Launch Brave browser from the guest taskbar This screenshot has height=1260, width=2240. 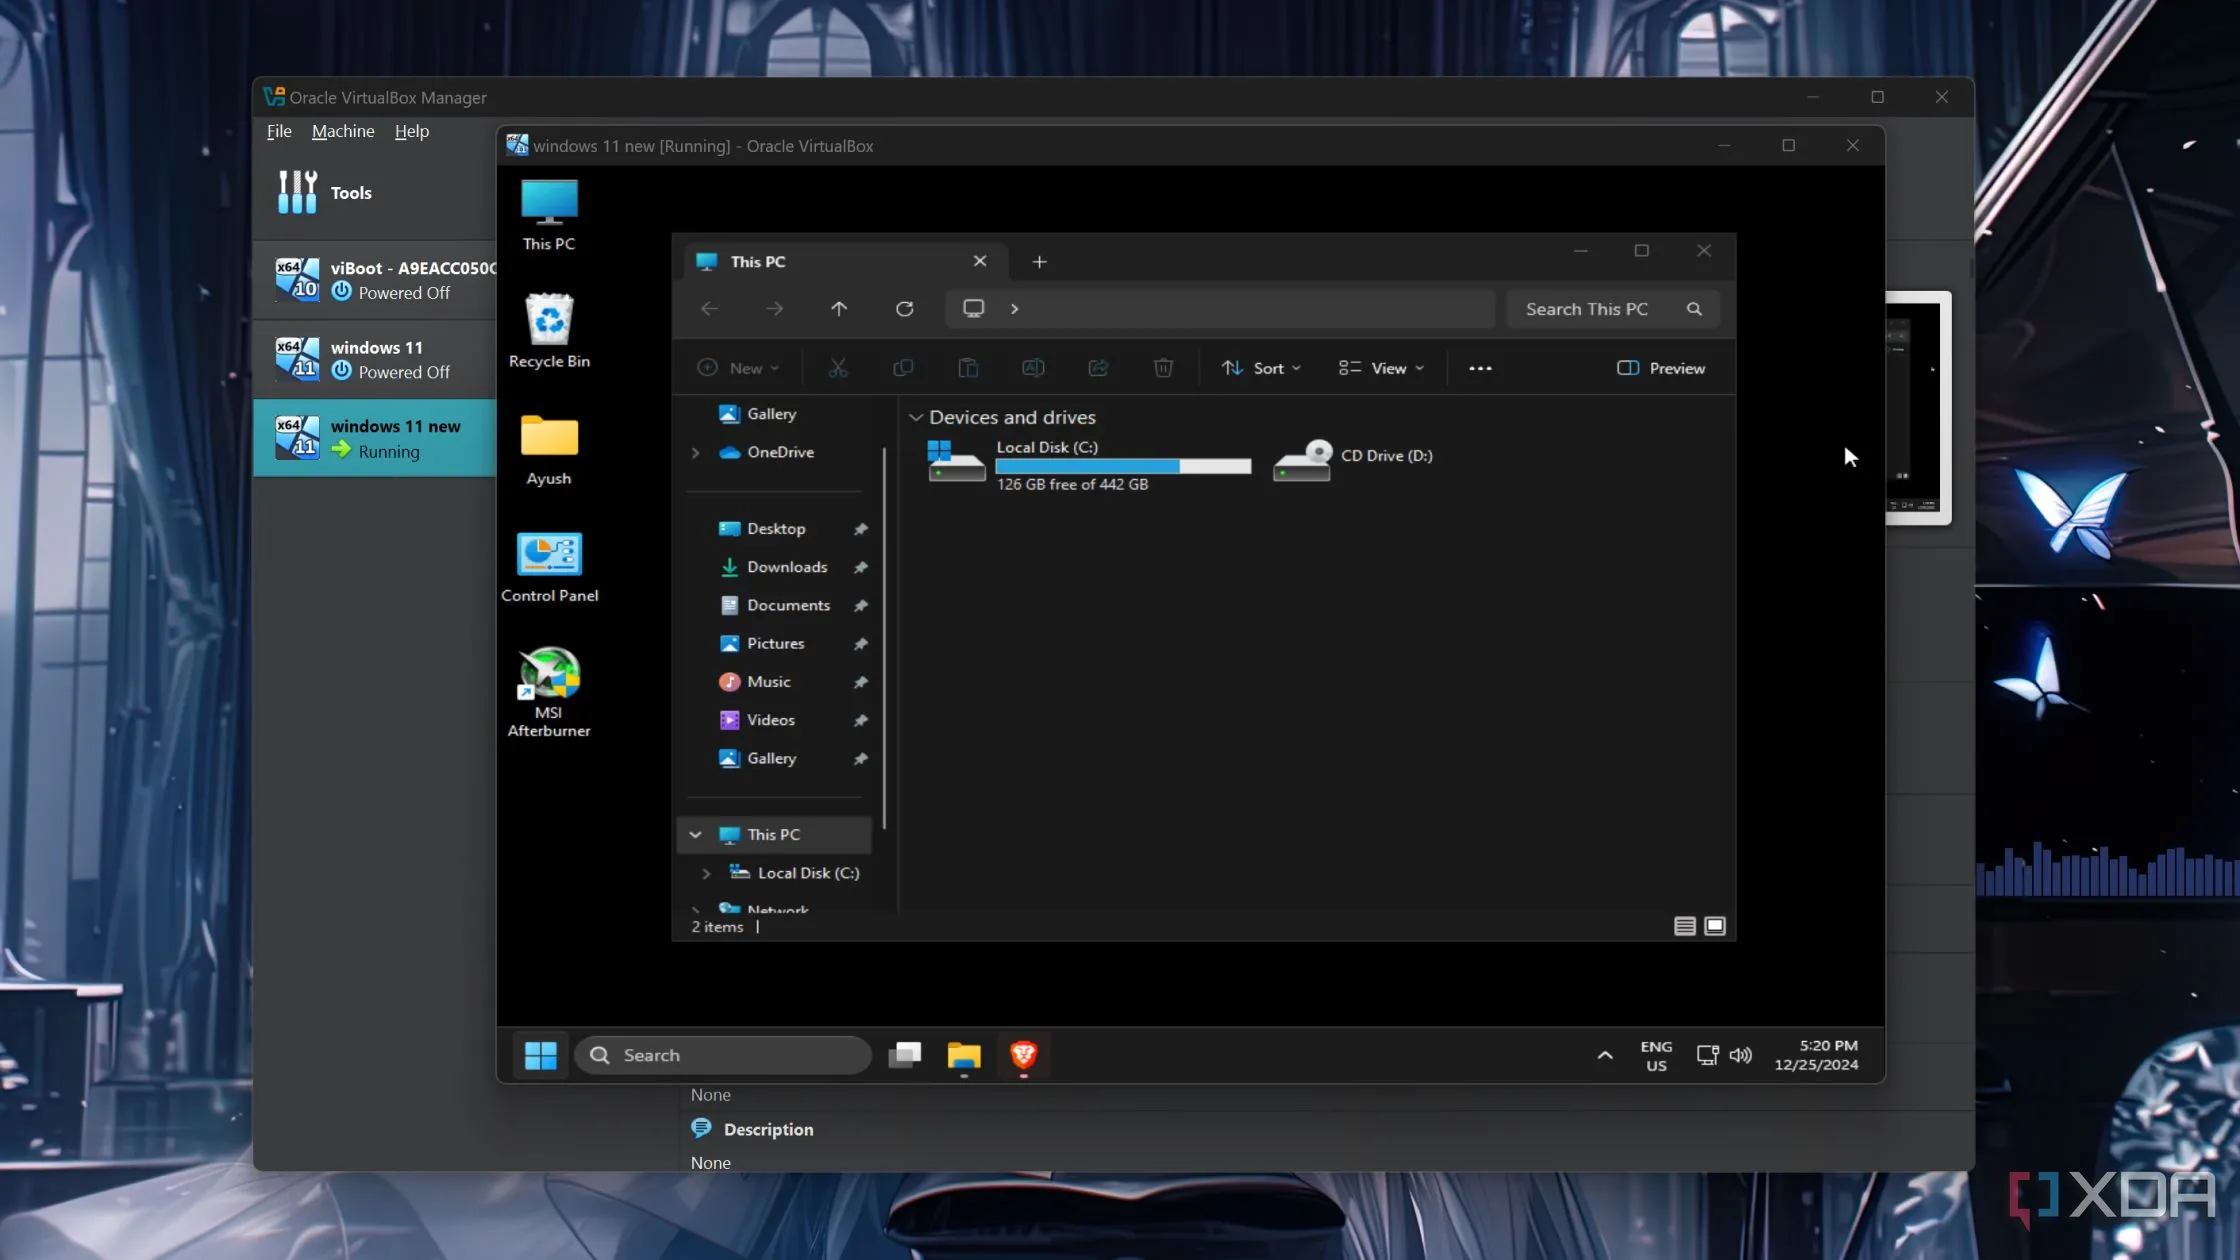tap(1023, 1055)
